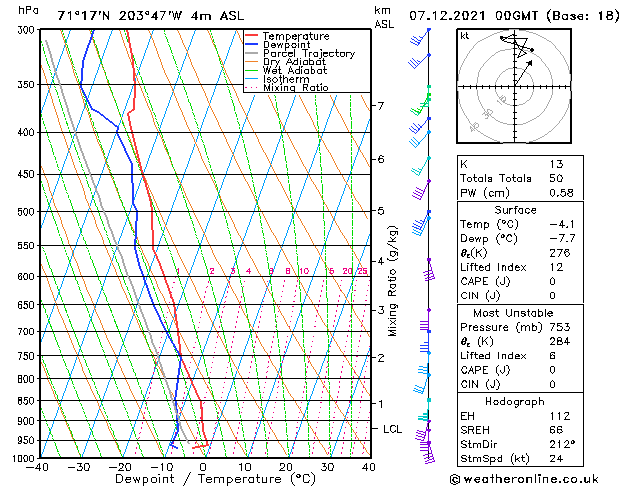Click the vertical Mixing Ratio (g/kg) axis title
629x486 pixels.
pyautogui.click(x=392, y=281)
